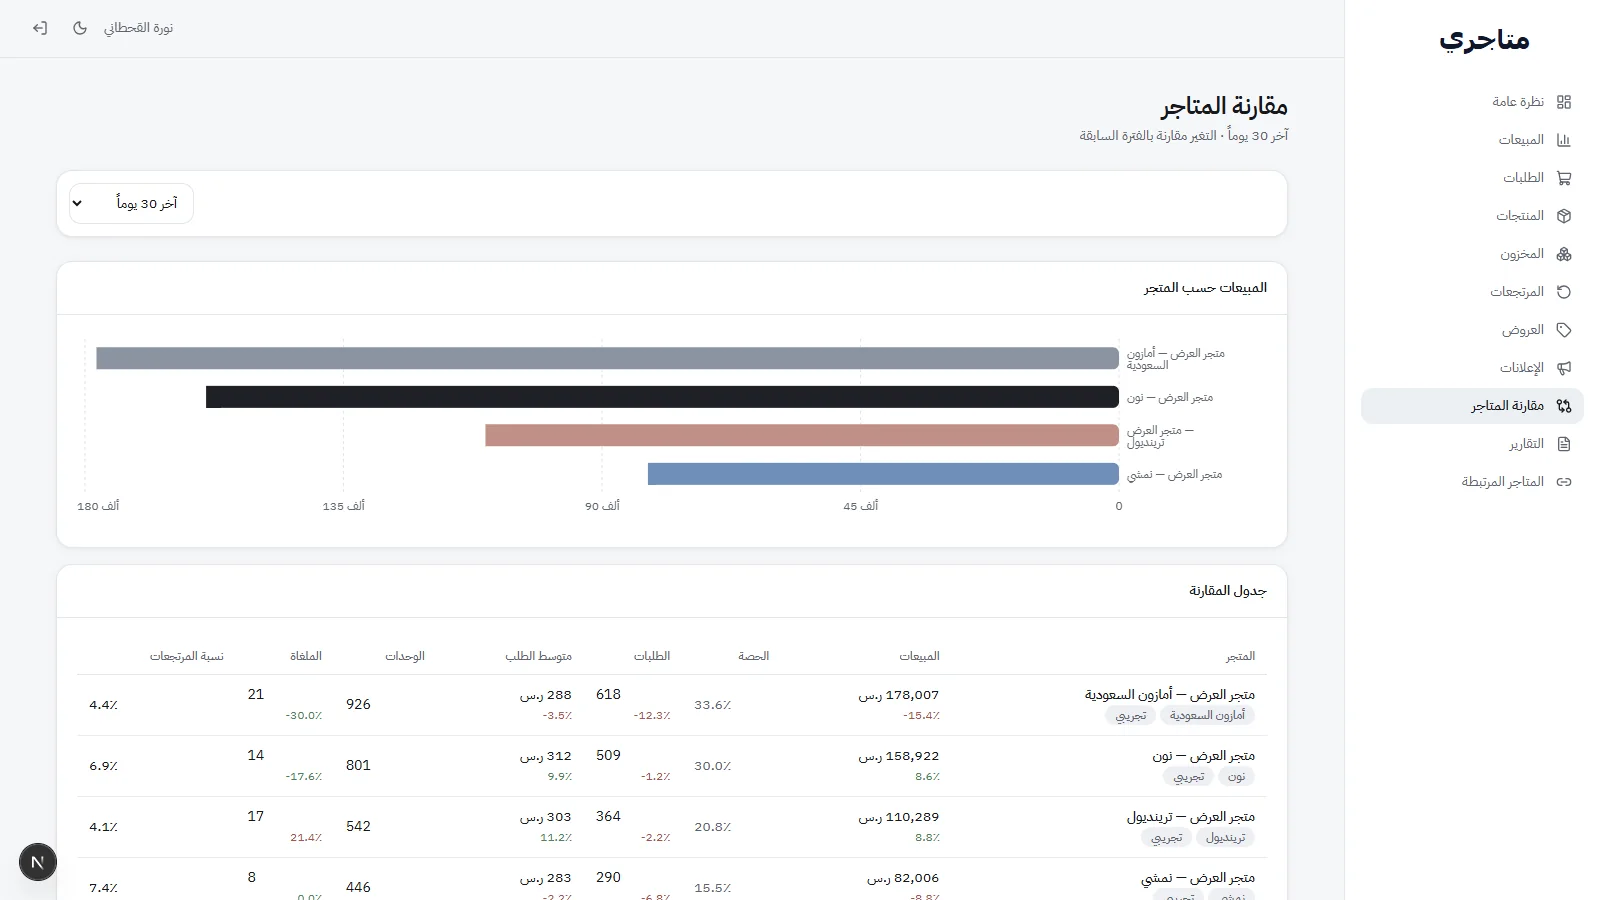Click the share value 33.6٪
1600x900 pixels.
713,705
